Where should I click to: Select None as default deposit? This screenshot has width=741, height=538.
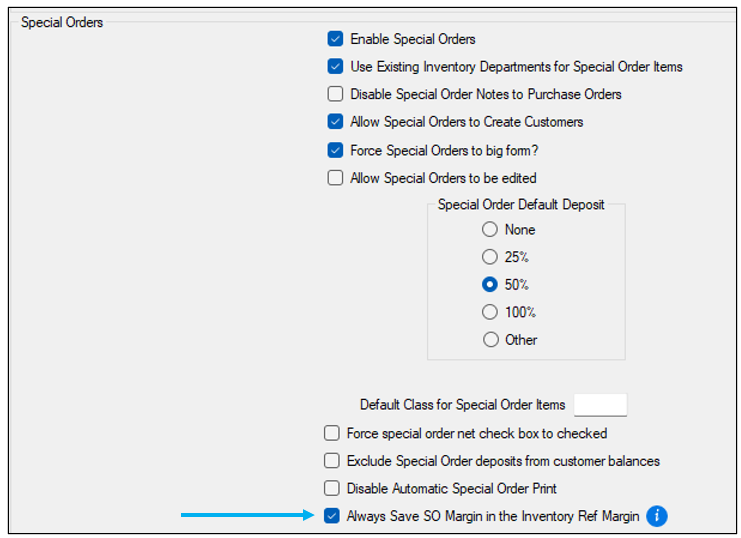490,230
